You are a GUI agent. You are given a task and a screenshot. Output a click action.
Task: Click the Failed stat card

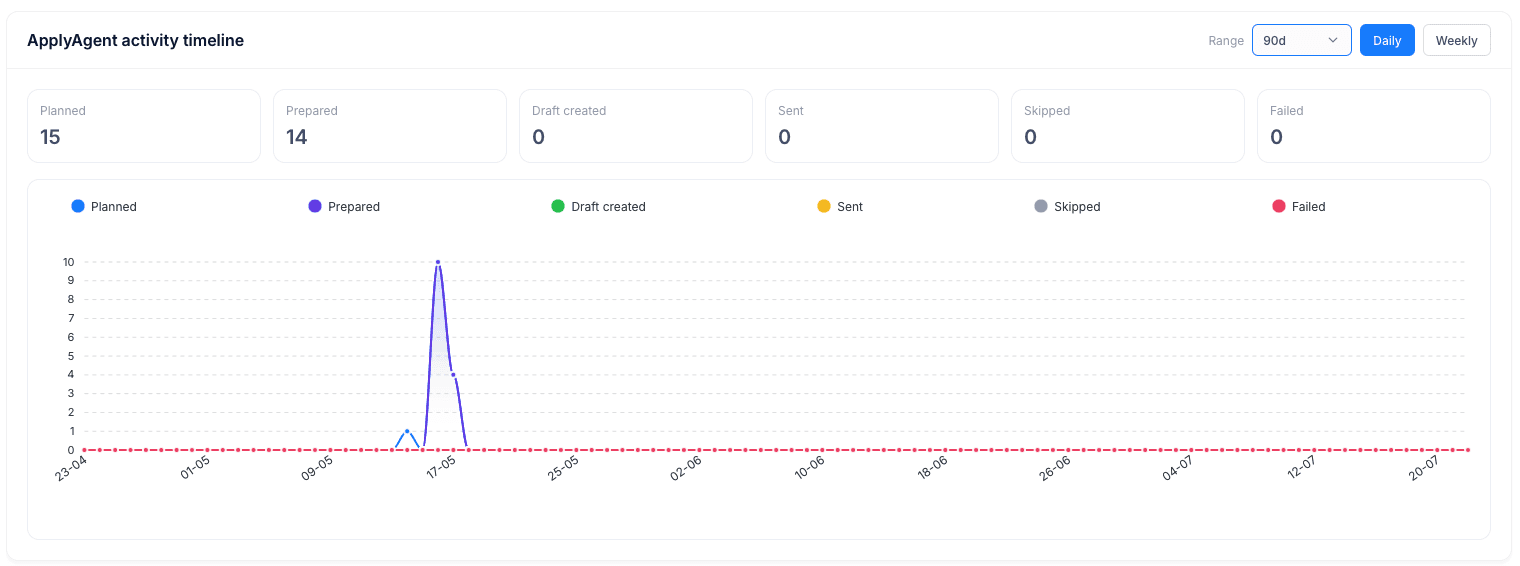coord(1374,126)
